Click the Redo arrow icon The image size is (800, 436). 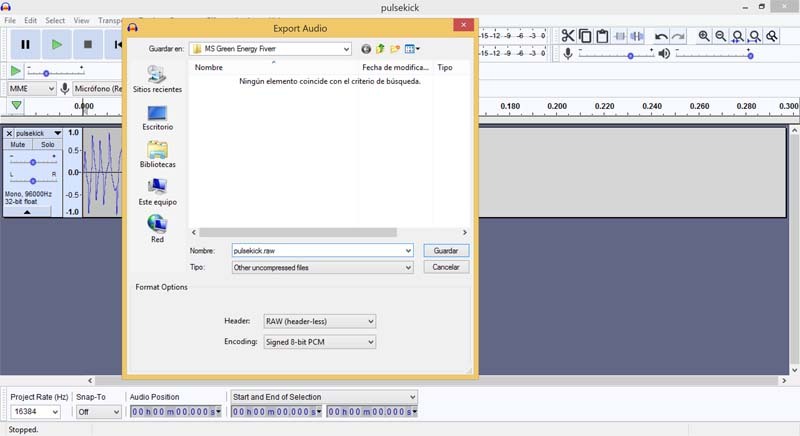point(678,36)
